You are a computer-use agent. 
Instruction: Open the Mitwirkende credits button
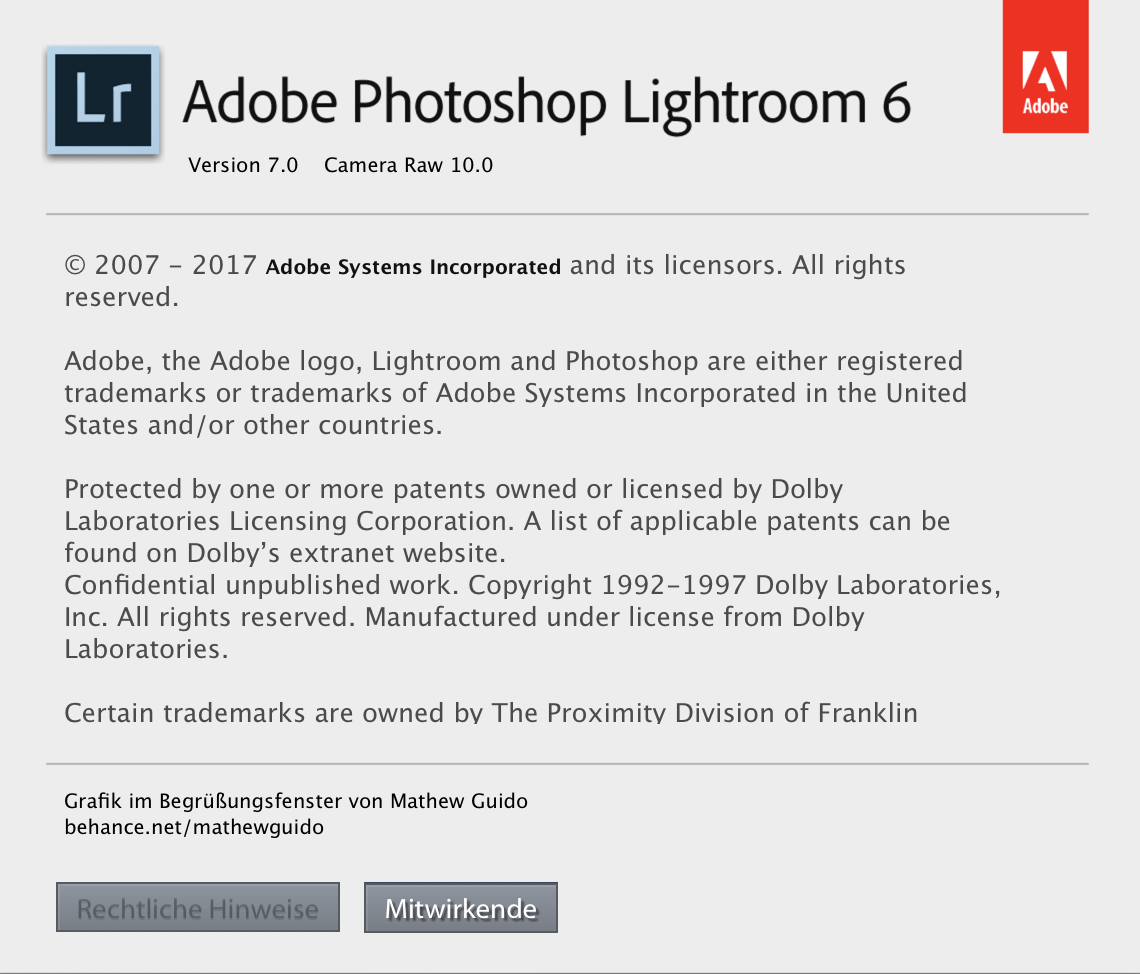click(x=460, y=908)
